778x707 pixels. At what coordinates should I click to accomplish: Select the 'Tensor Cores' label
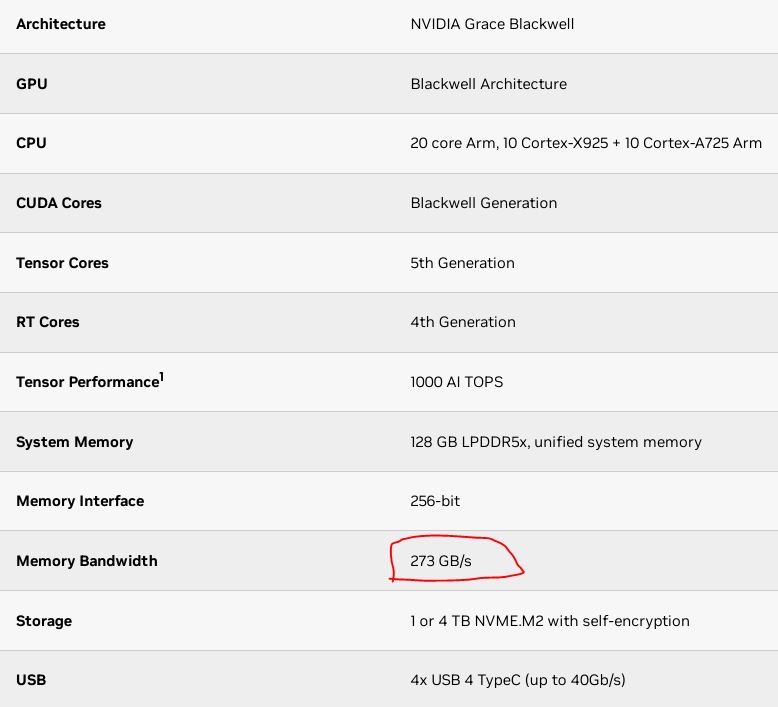pyautogui.click(x=62, y=263)
